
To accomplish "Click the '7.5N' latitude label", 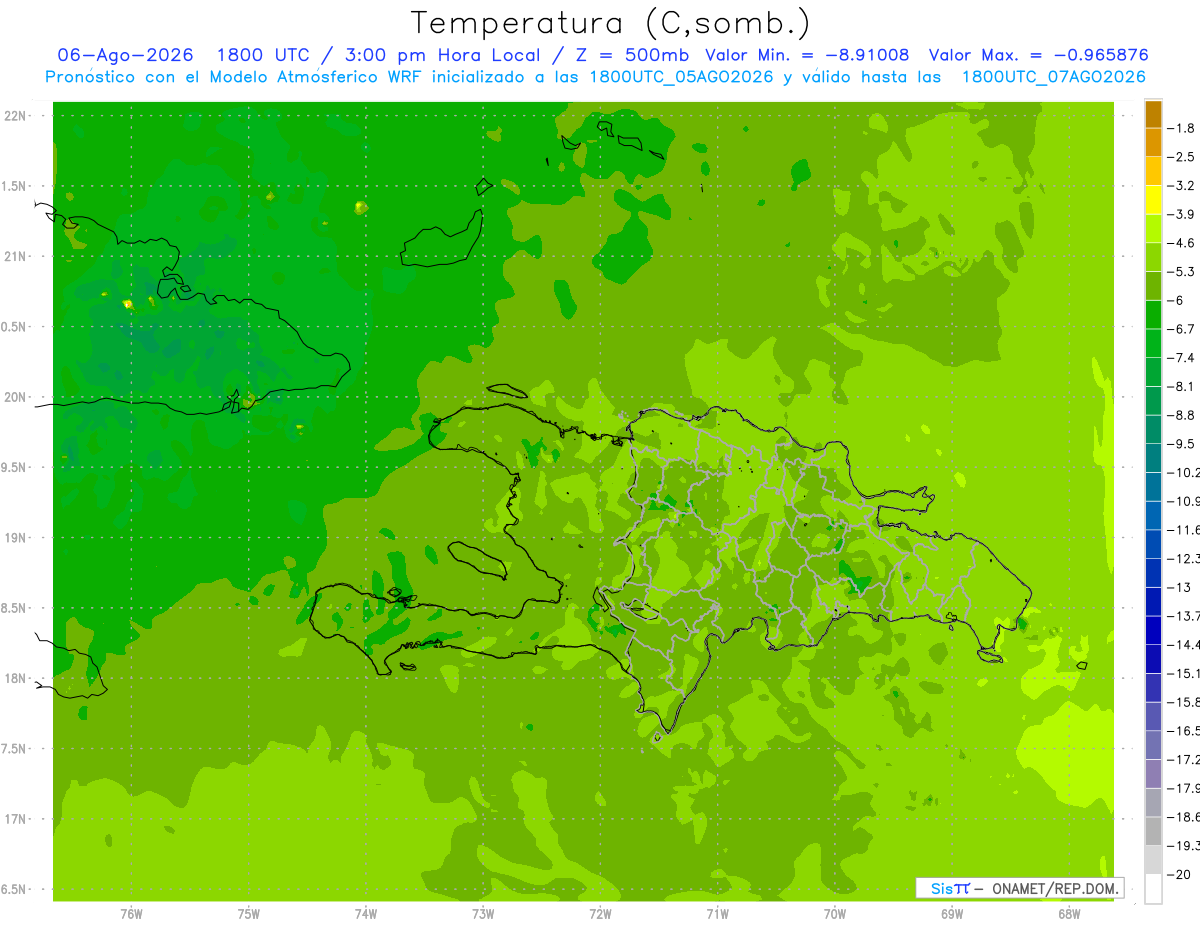I will (14, 749).
